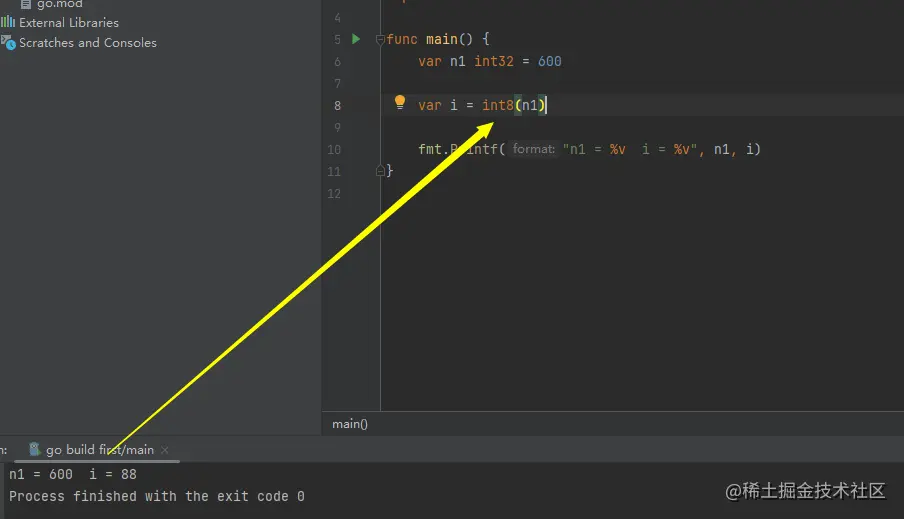The image size is (904, 519).
Task: Collapse func main fold marker on line 5
Action: [380, 40]
